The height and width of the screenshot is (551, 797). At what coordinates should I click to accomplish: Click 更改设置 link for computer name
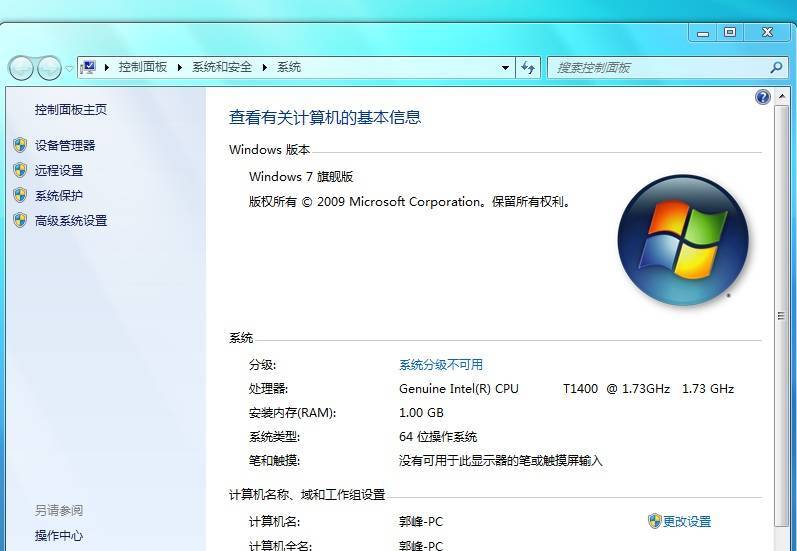pyautogui.click(x=687, y=521)
